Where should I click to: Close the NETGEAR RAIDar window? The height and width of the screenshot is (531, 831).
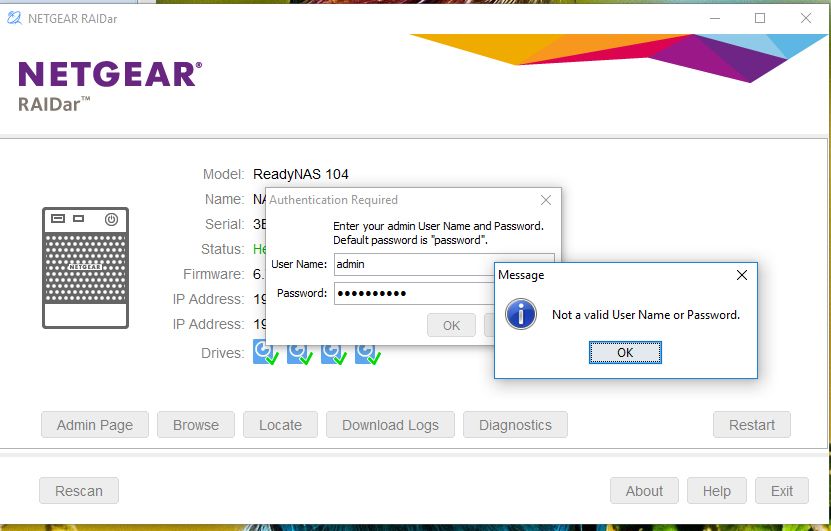[x=806, y=18]
